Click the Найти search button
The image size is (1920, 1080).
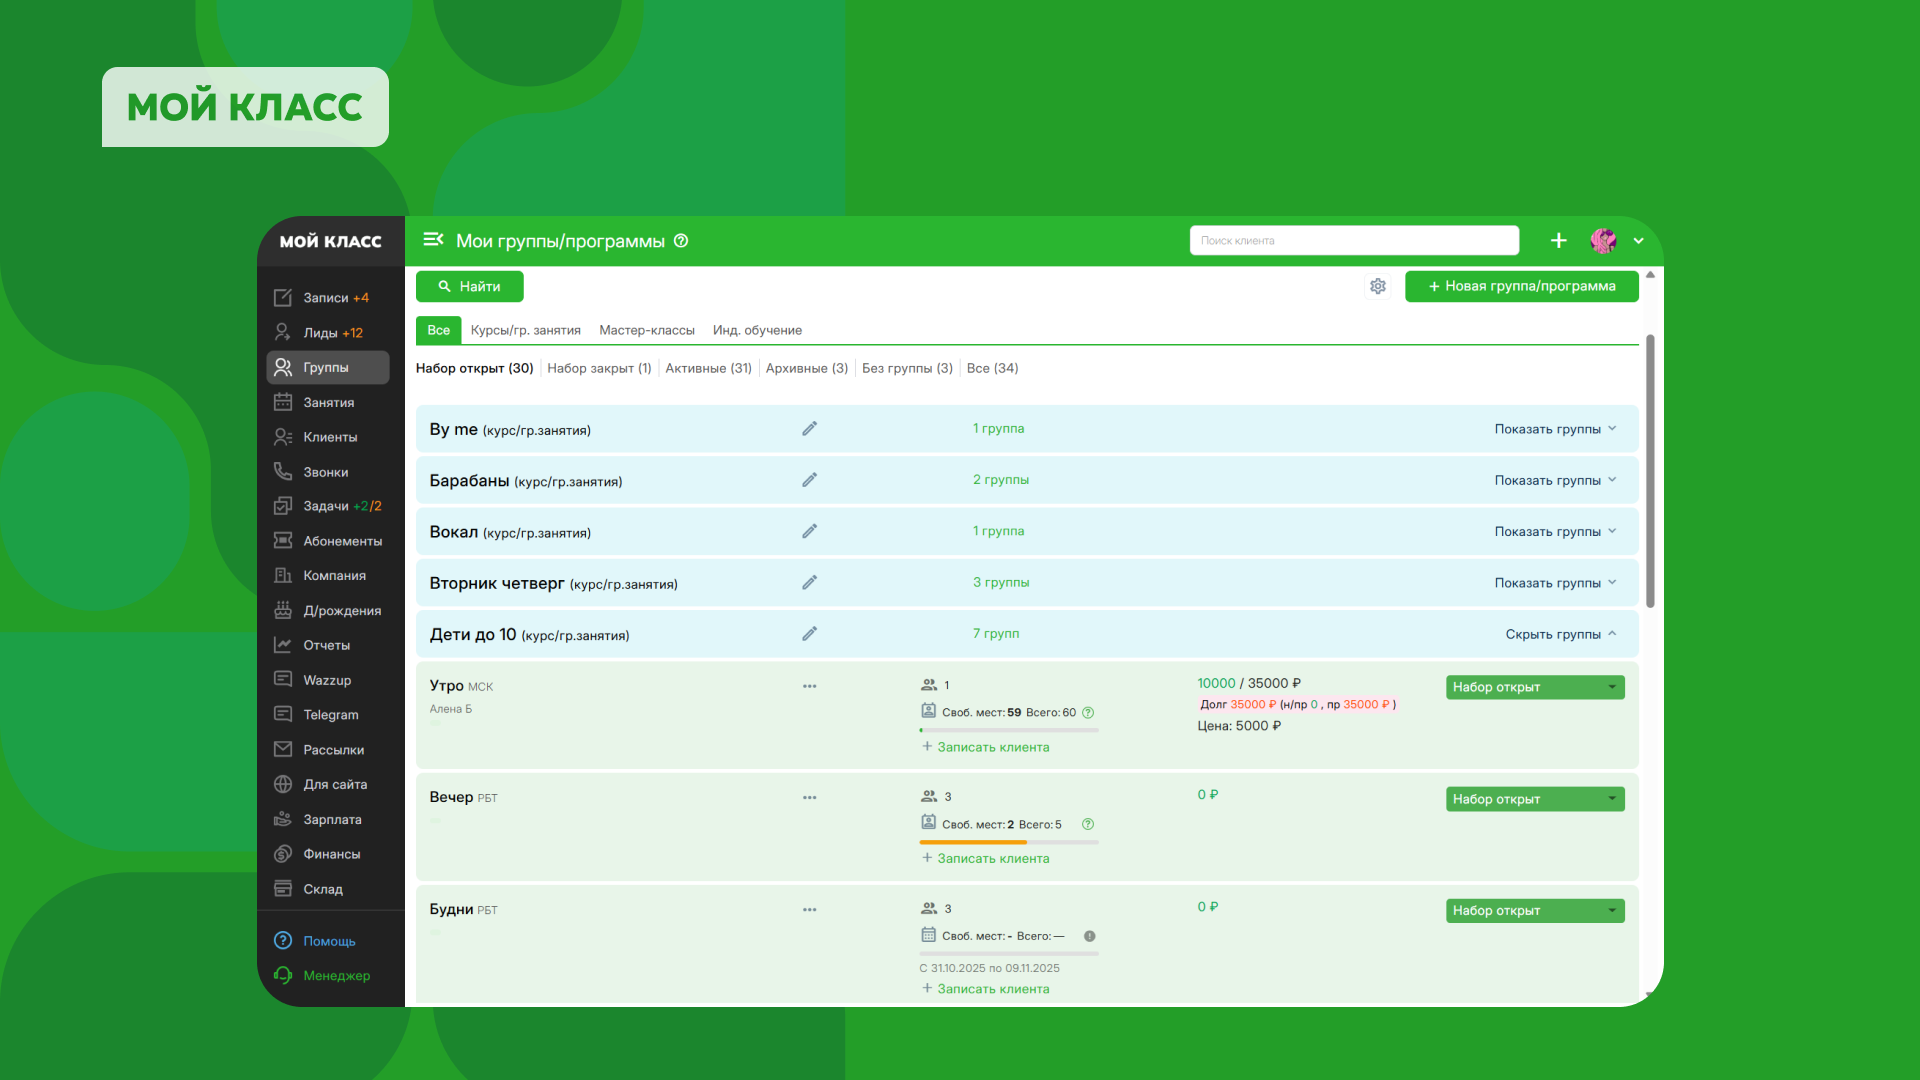tap(469, 286)
